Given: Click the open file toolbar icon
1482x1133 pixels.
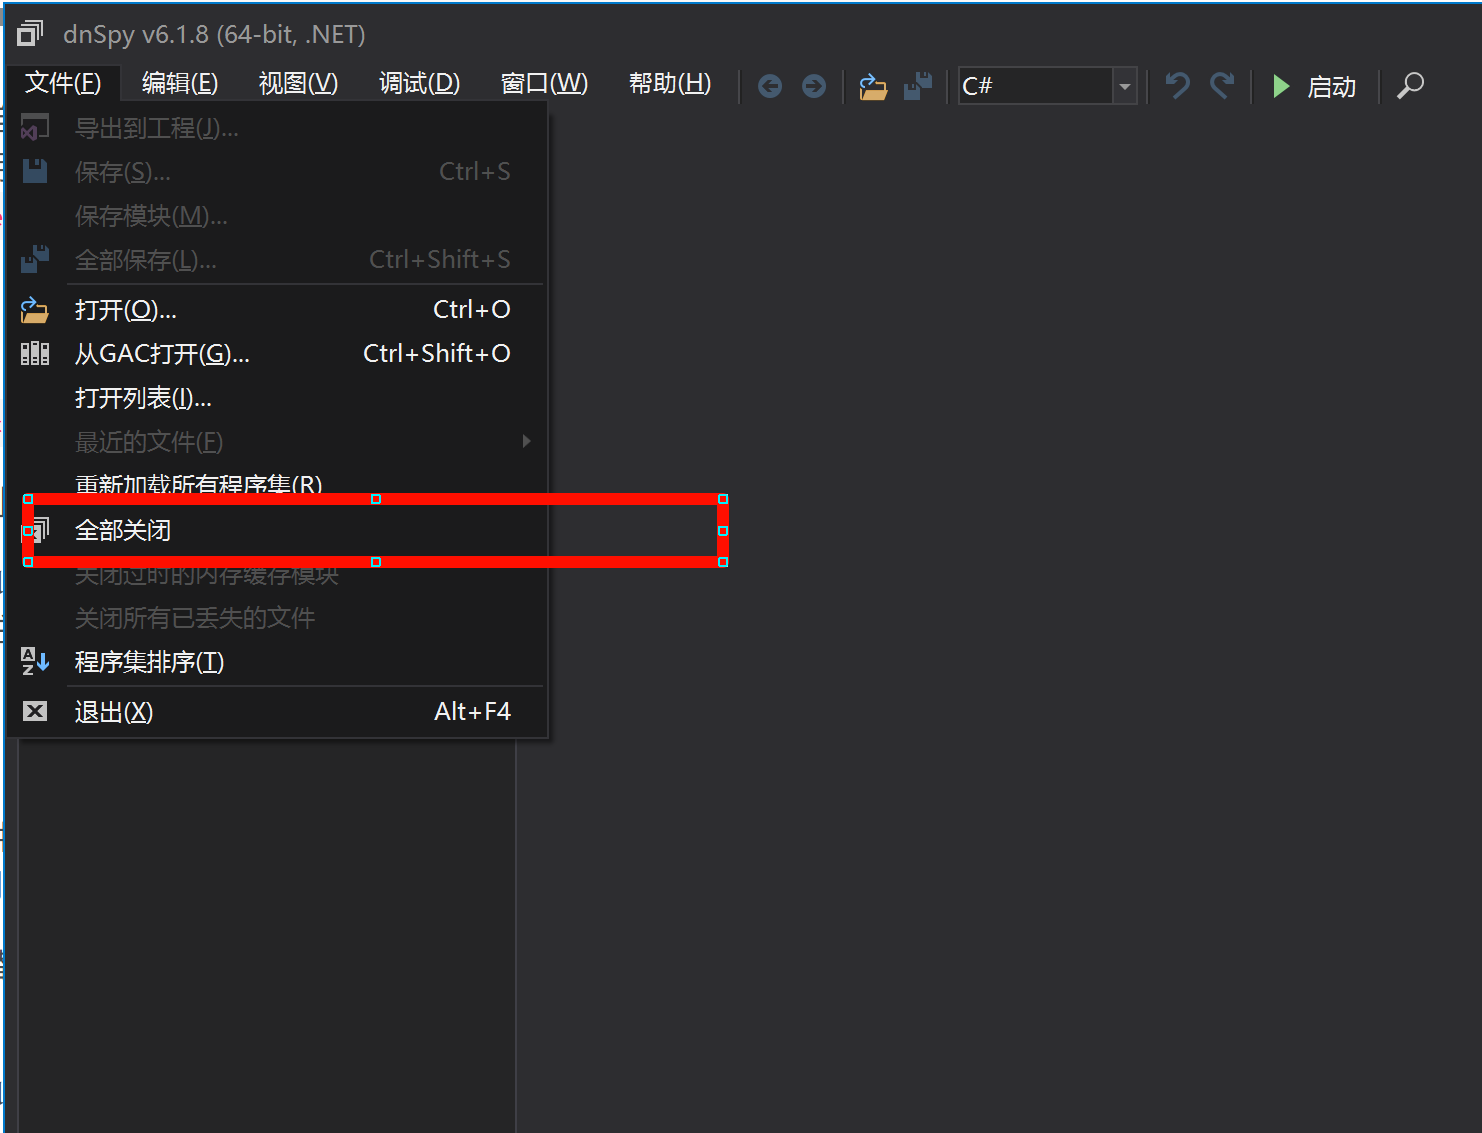Looking at the screenshot, I should pyautogui.click(x=873, y=86).
